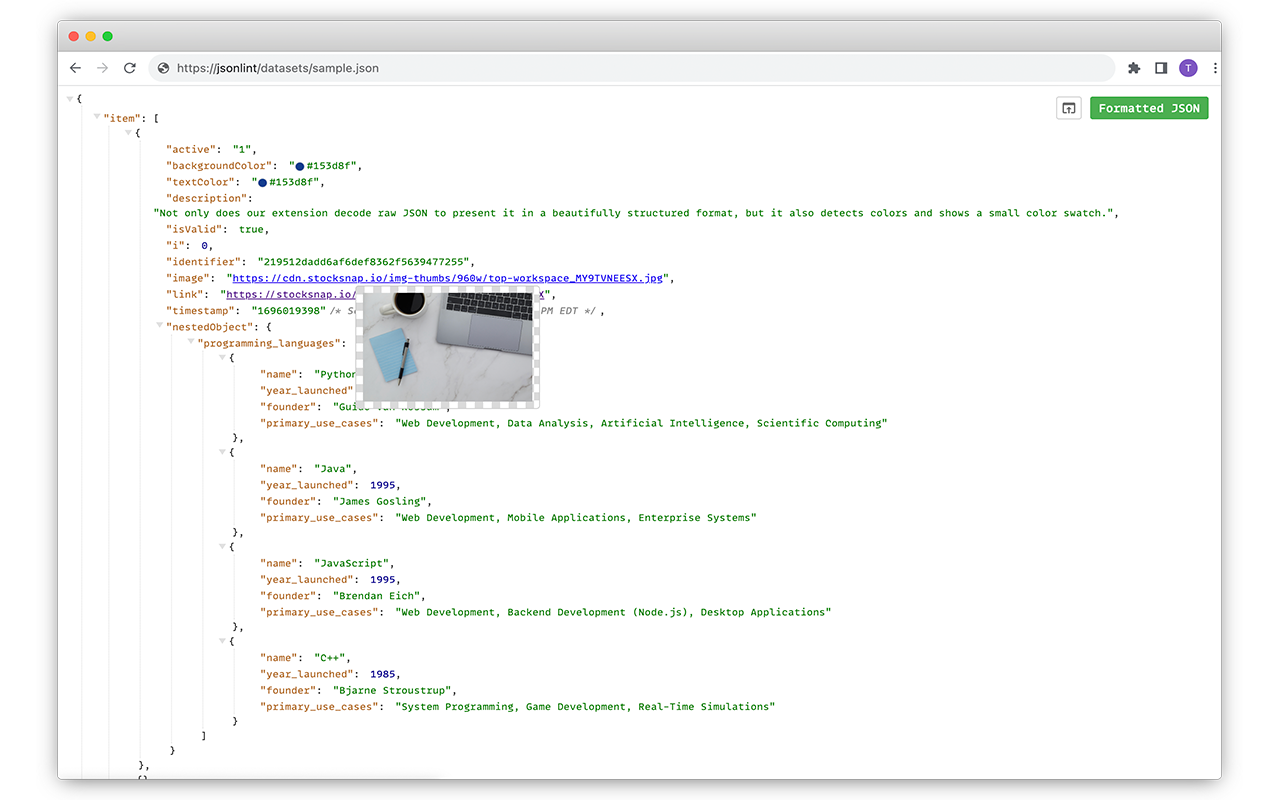This screenshot has width=1280, height=800.
Task: Click the forward navigation arrow
Action: point(103,68)
